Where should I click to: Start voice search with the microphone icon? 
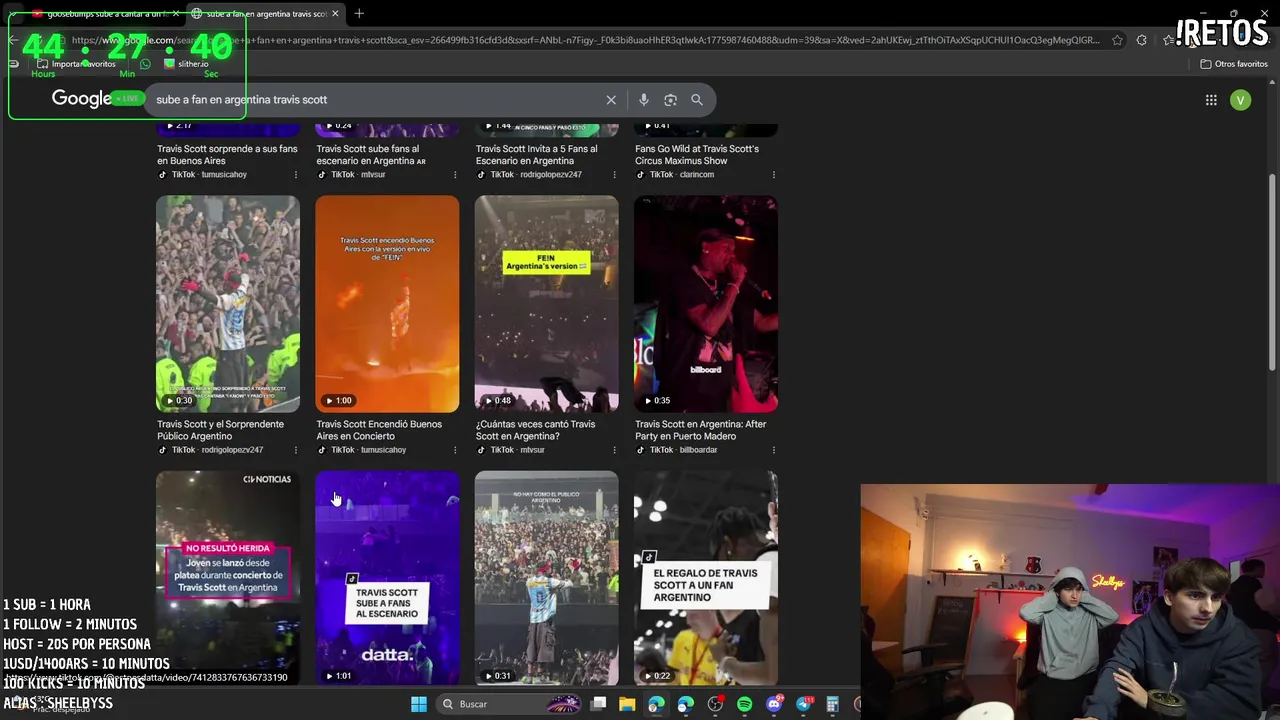tap(644, 100)
